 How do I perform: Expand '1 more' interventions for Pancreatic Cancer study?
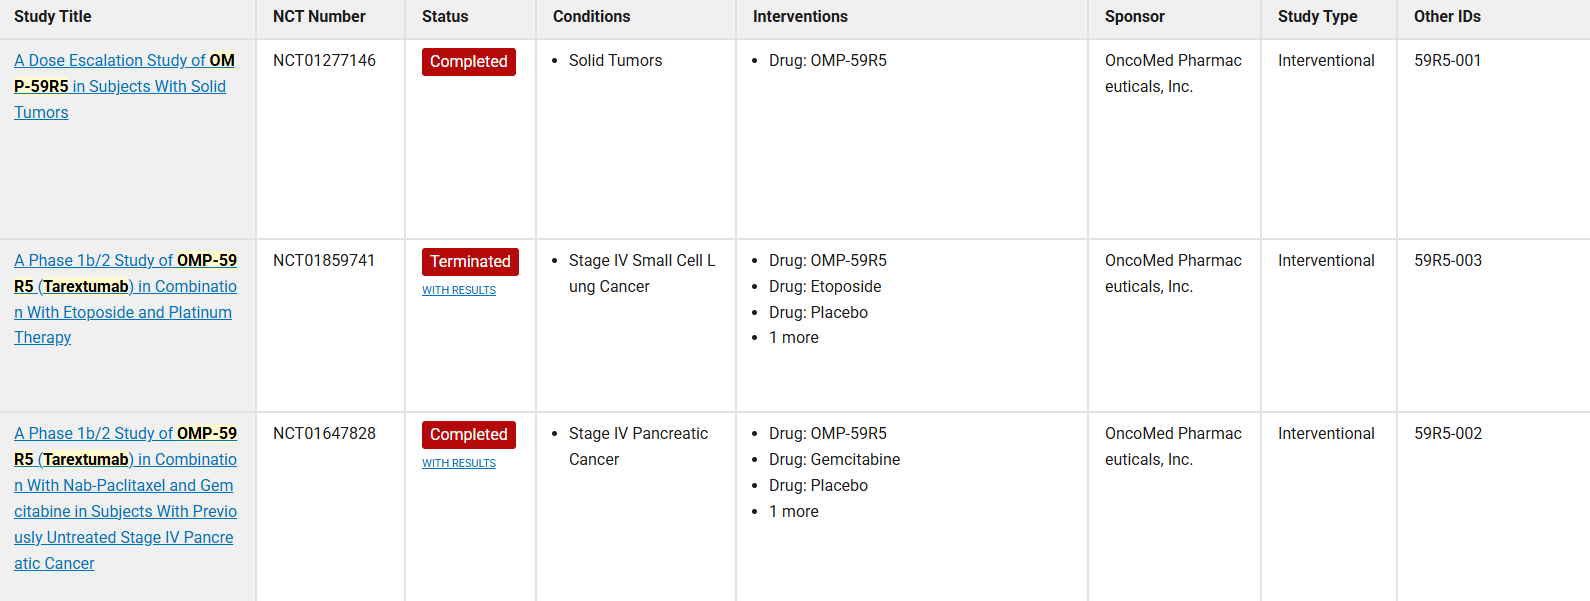pos(794,512)
